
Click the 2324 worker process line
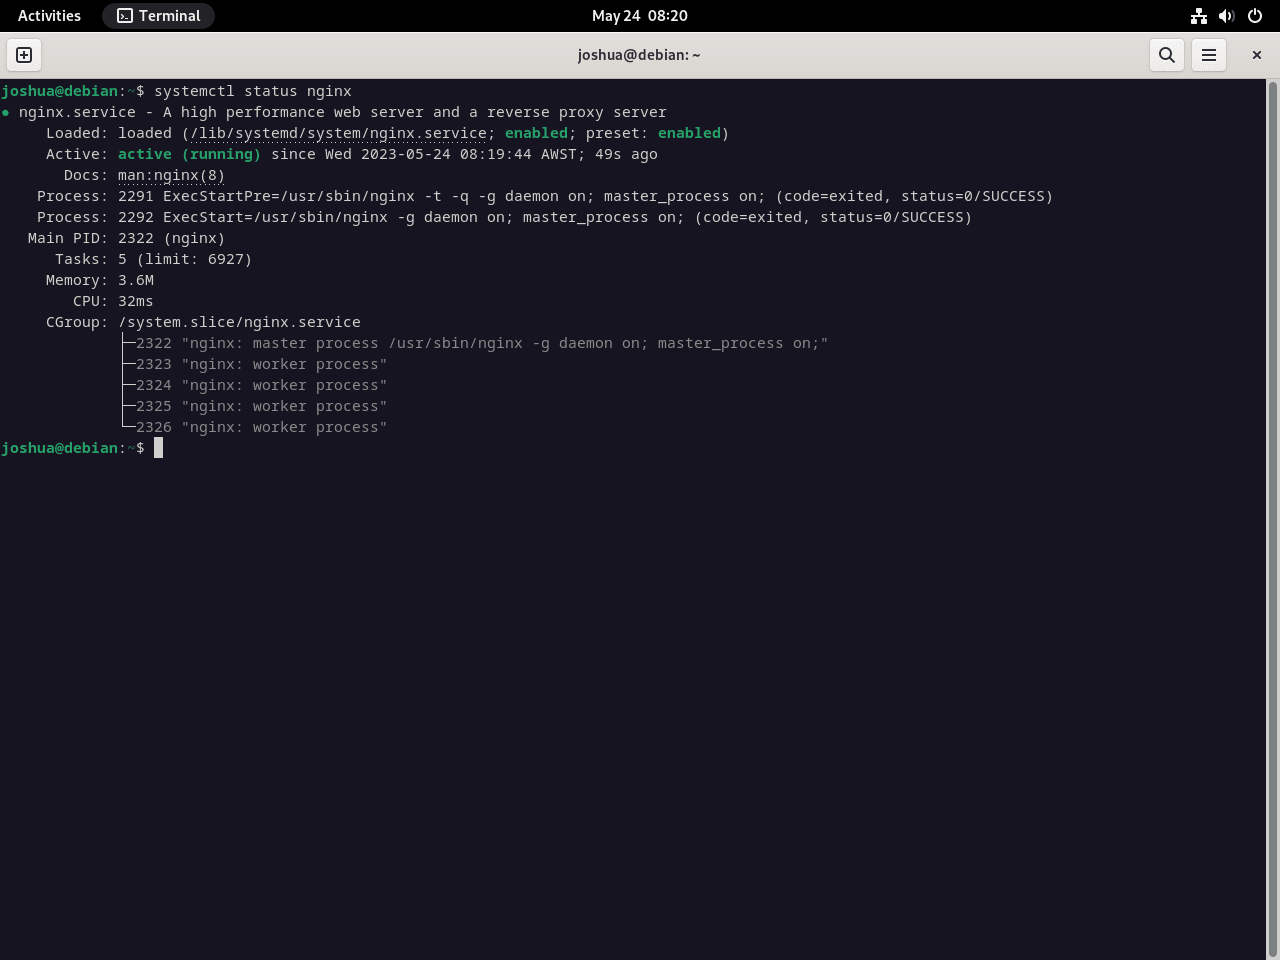261,385
